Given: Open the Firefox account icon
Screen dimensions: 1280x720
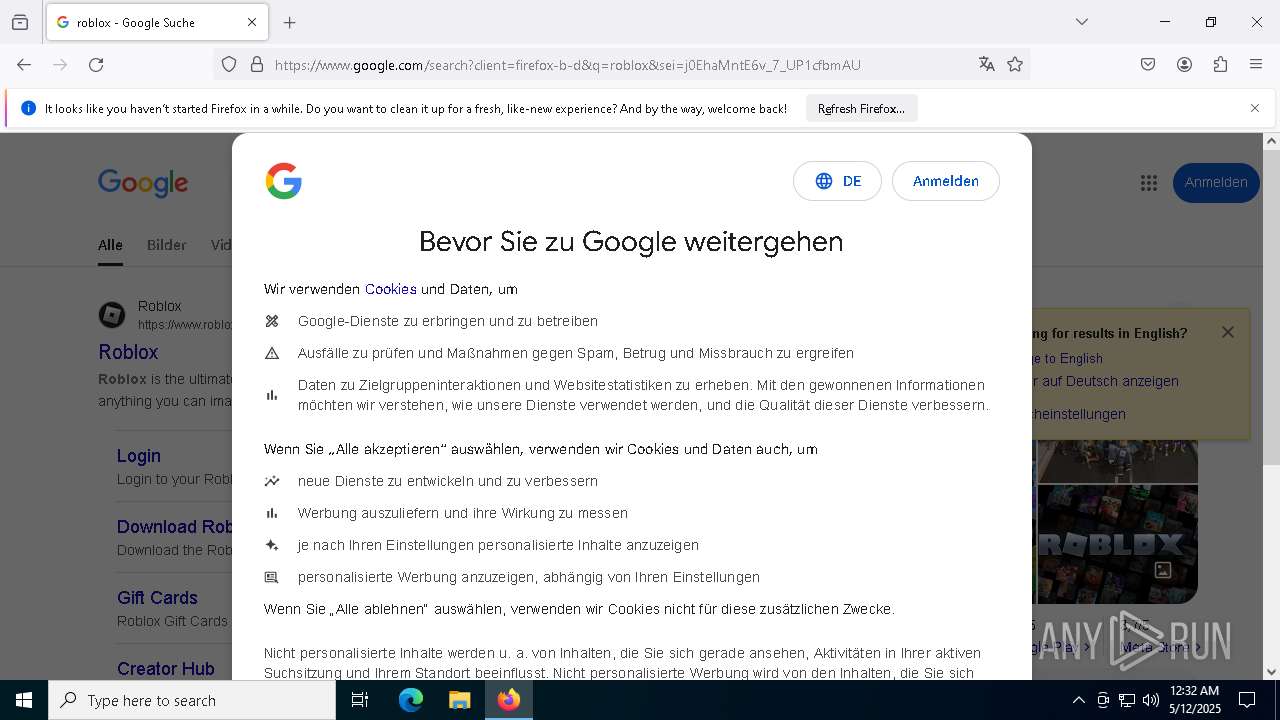Looking at the screenshot, I should 1184,65.
